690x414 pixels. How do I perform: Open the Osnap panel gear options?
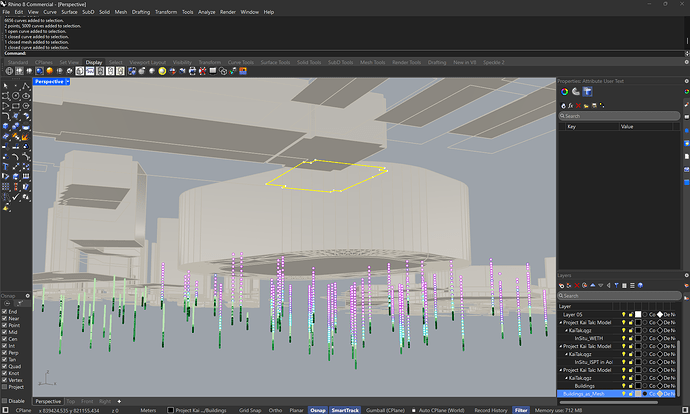pyautogui.click(x=27, y=296)
